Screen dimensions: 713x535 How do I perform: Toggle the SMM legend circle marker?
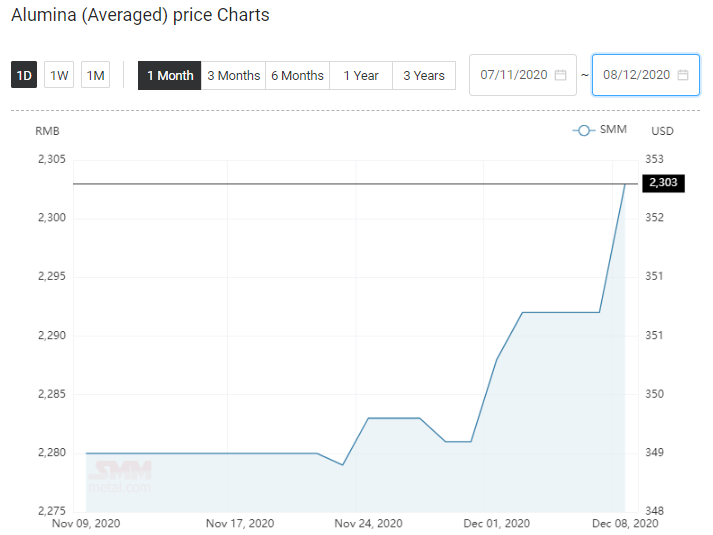[584, 130]
